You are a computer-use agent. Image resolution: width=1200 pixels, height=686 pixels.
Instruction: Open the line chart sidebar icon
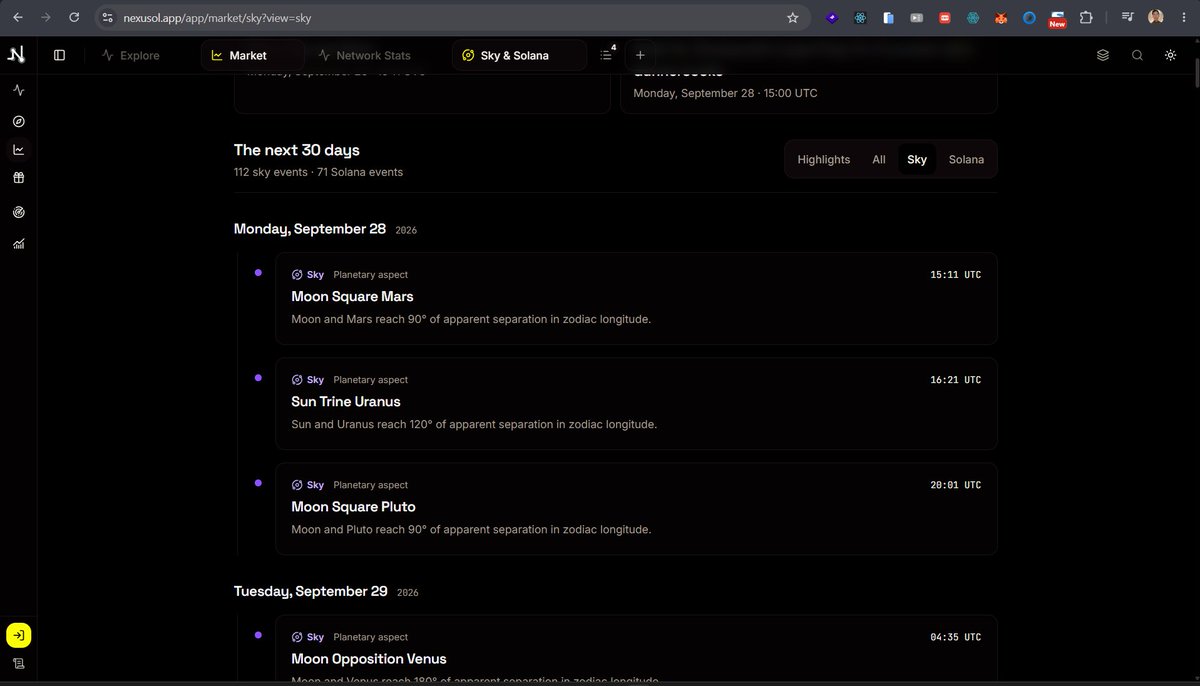point(18,150)
